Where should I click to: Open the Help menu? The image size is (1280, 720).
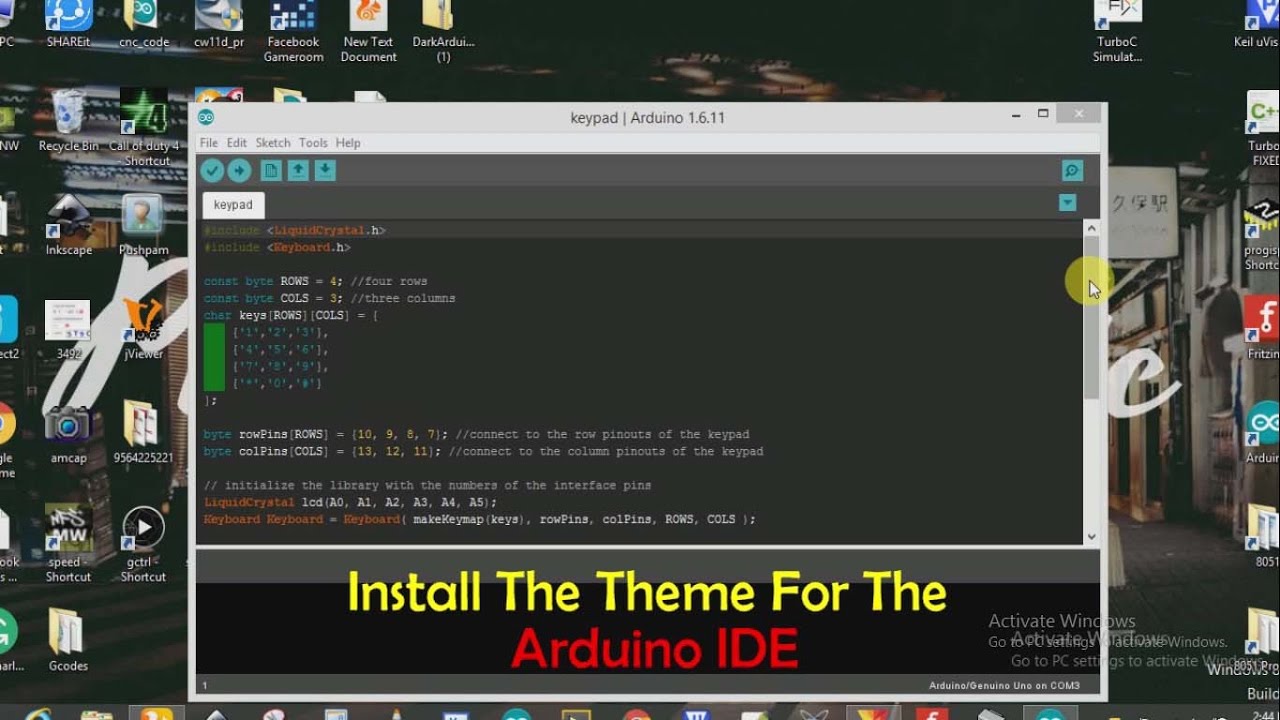[x=348, y=143]
